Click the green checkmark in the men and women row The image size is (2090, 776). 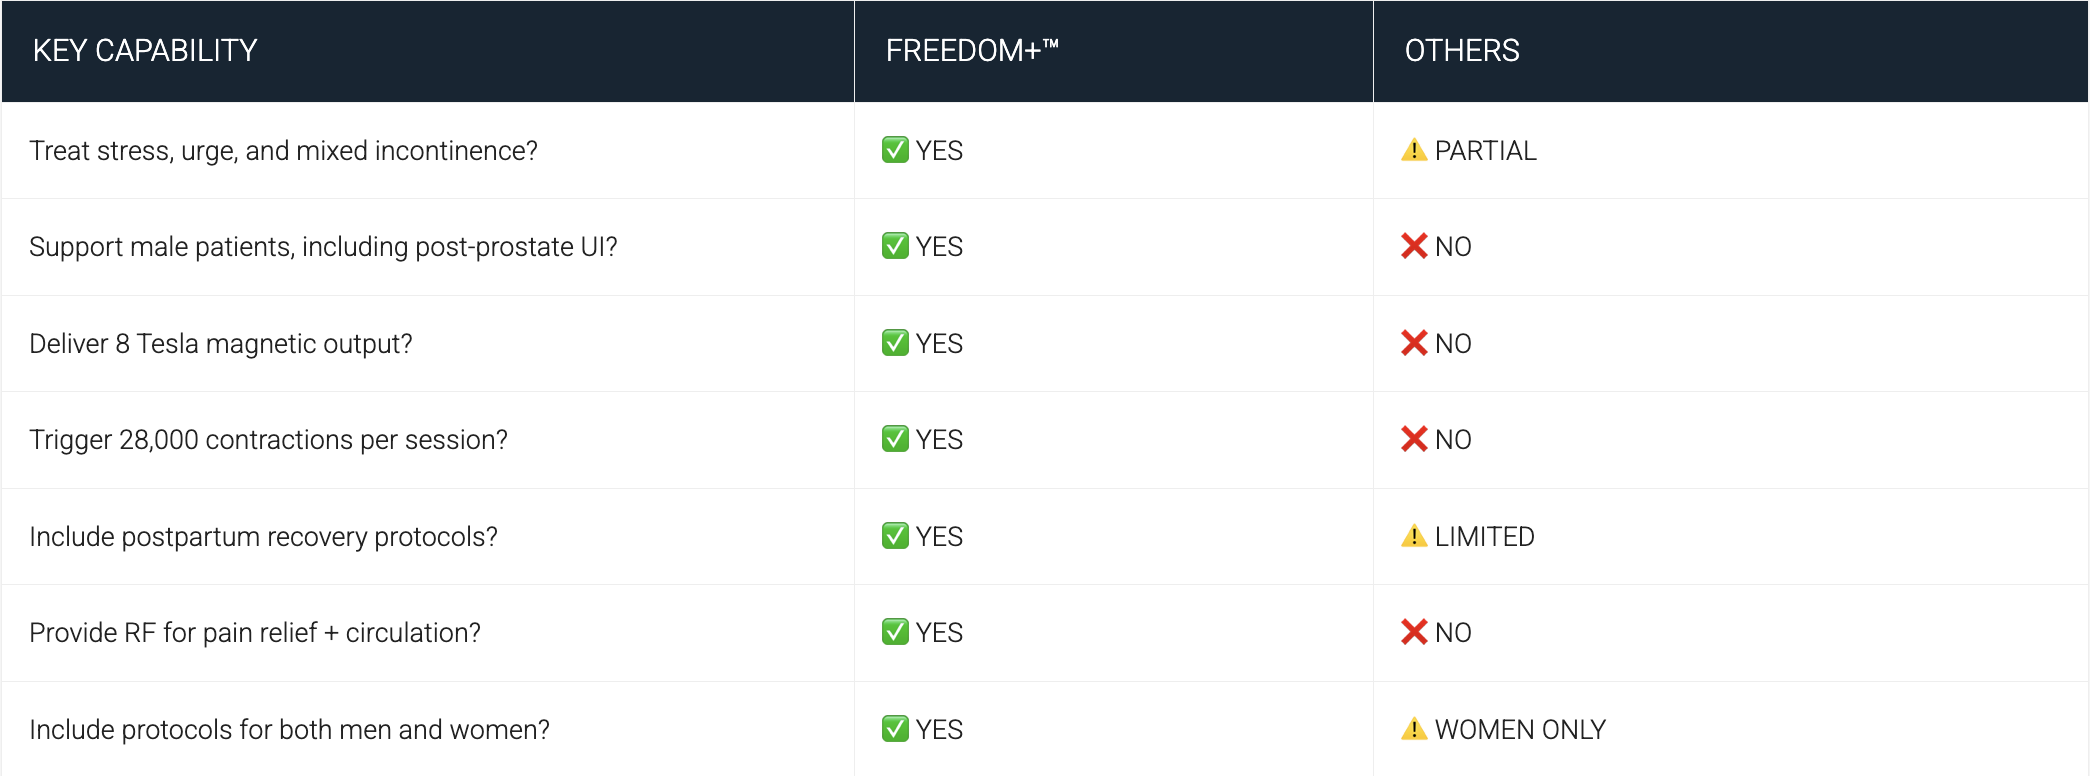[x=895, y=729]
